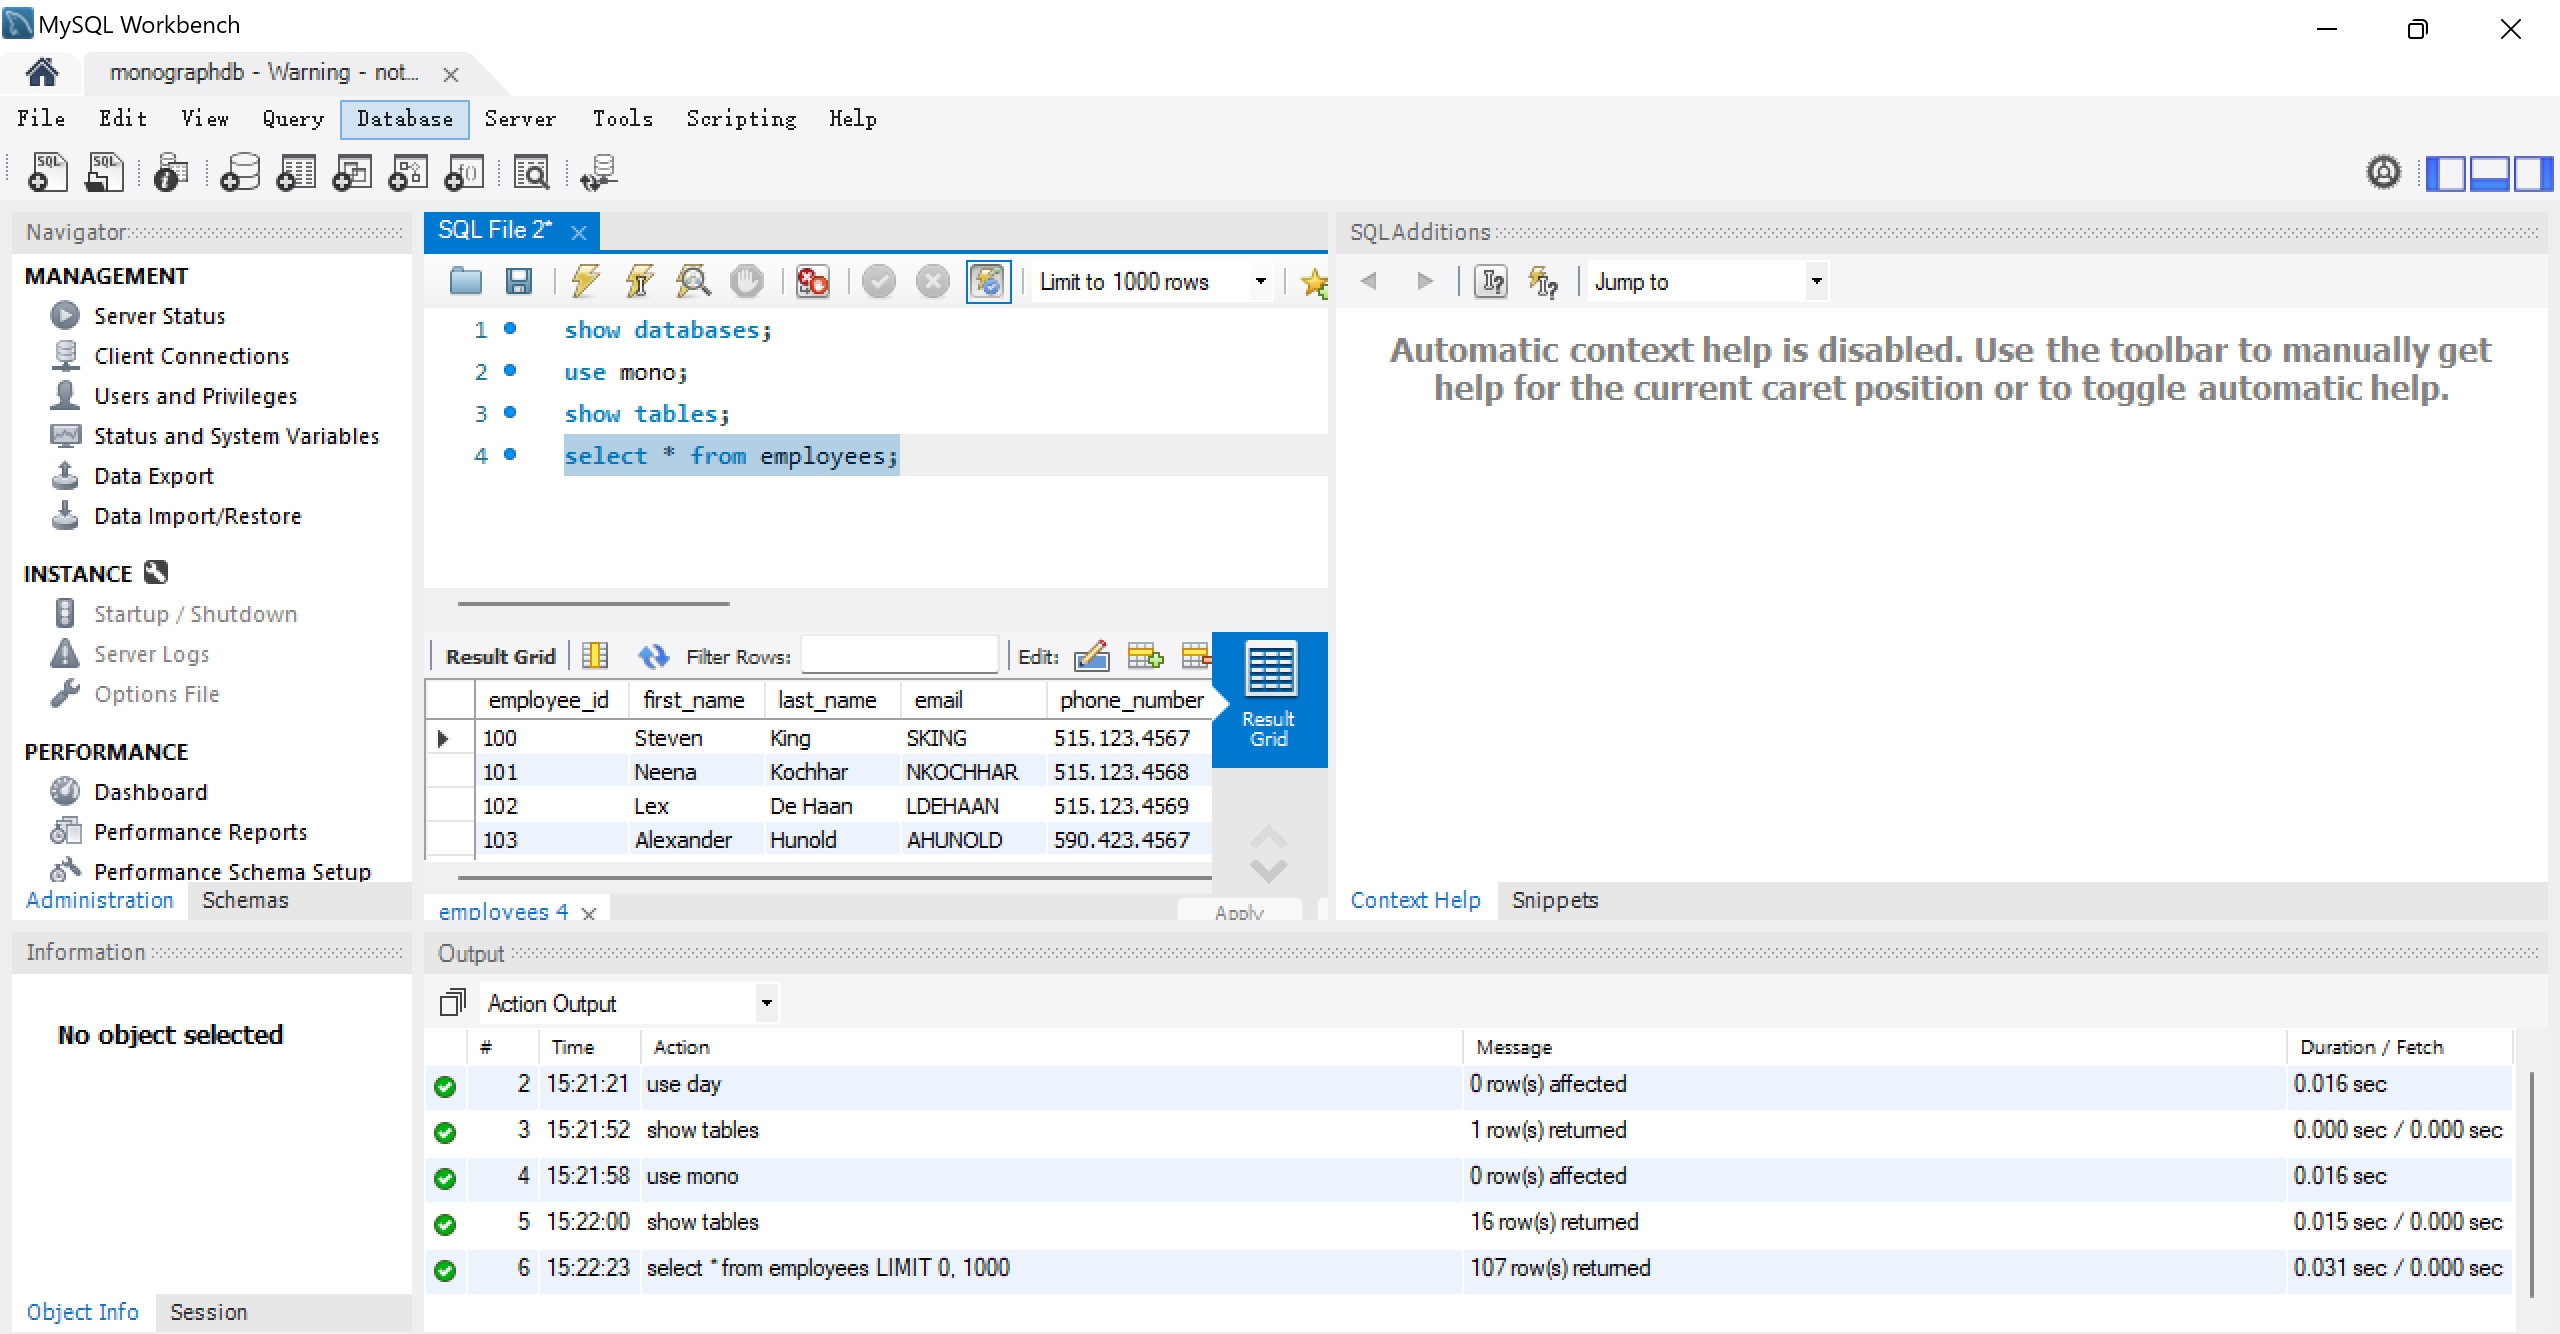This screenshot has width=2560, height=1334.
Task: Open the Database menu
Action: coord(405,119)
